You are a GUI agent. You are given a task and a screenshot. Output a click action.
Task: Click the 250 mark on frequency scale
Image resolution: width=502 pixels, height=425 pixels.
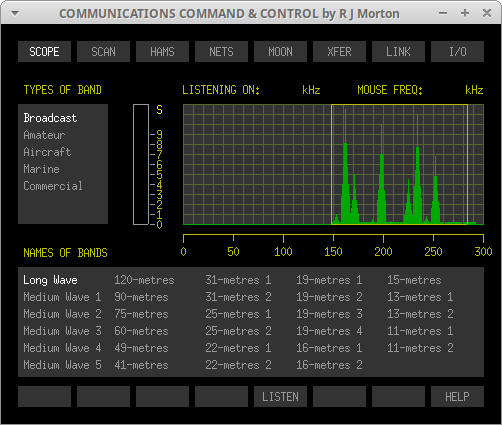433,252
